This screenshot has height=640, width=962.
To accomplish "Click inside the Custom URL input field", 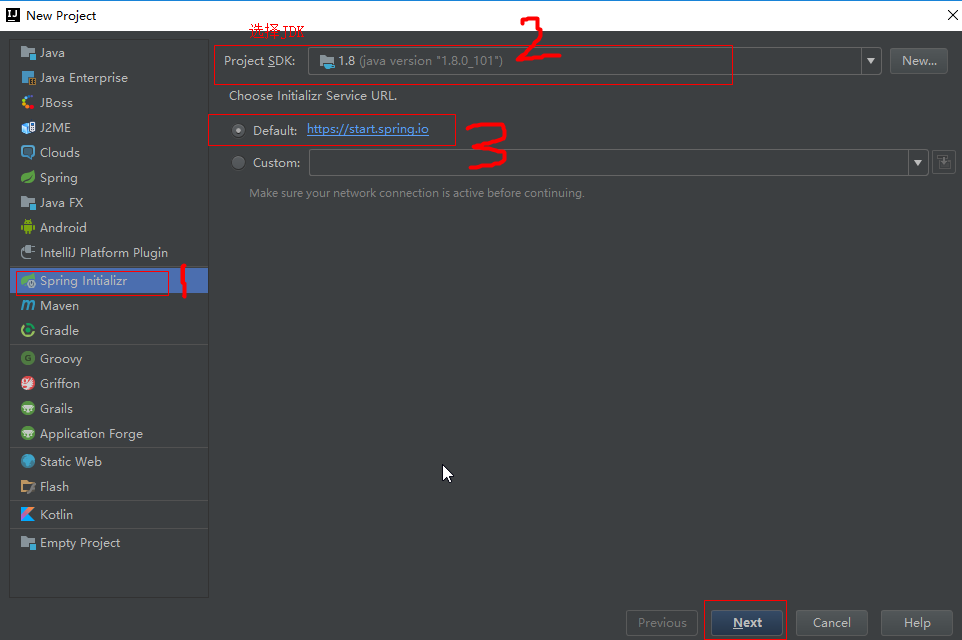I will 609,163.
